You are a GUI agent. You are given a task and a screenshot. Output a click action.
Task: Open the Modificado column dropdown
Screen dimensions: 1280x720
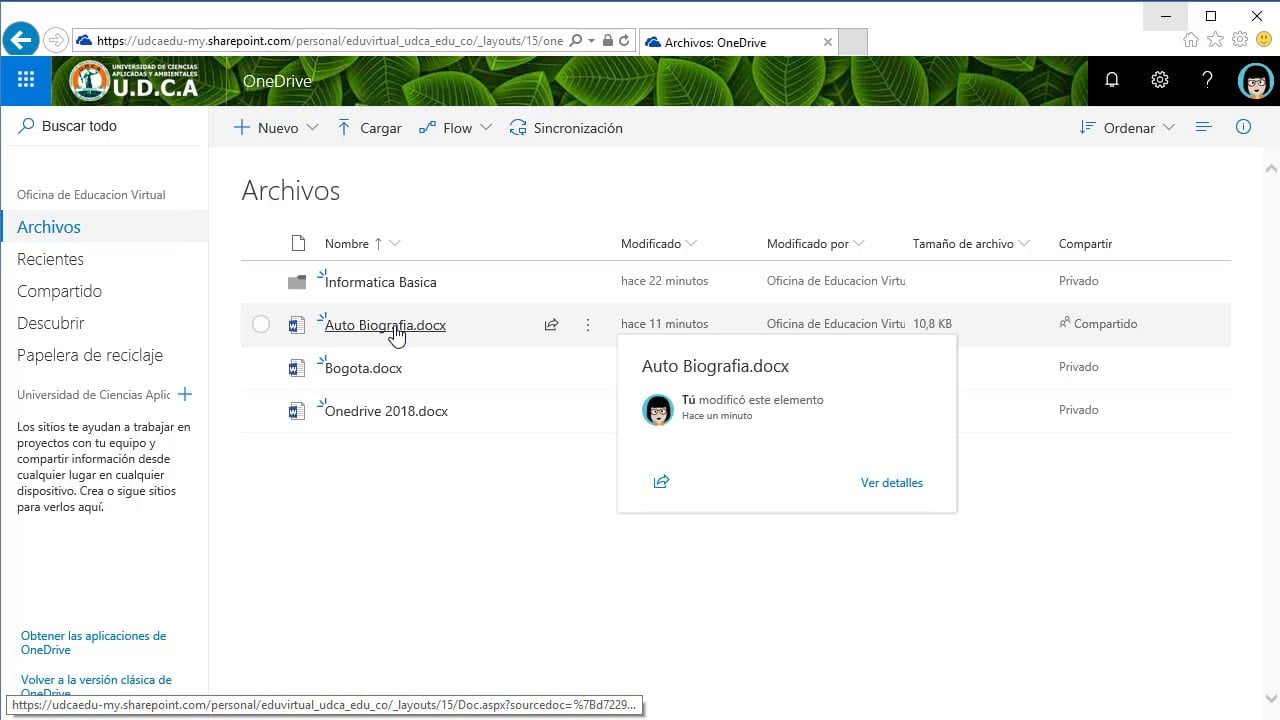click(x=691, y=244)
